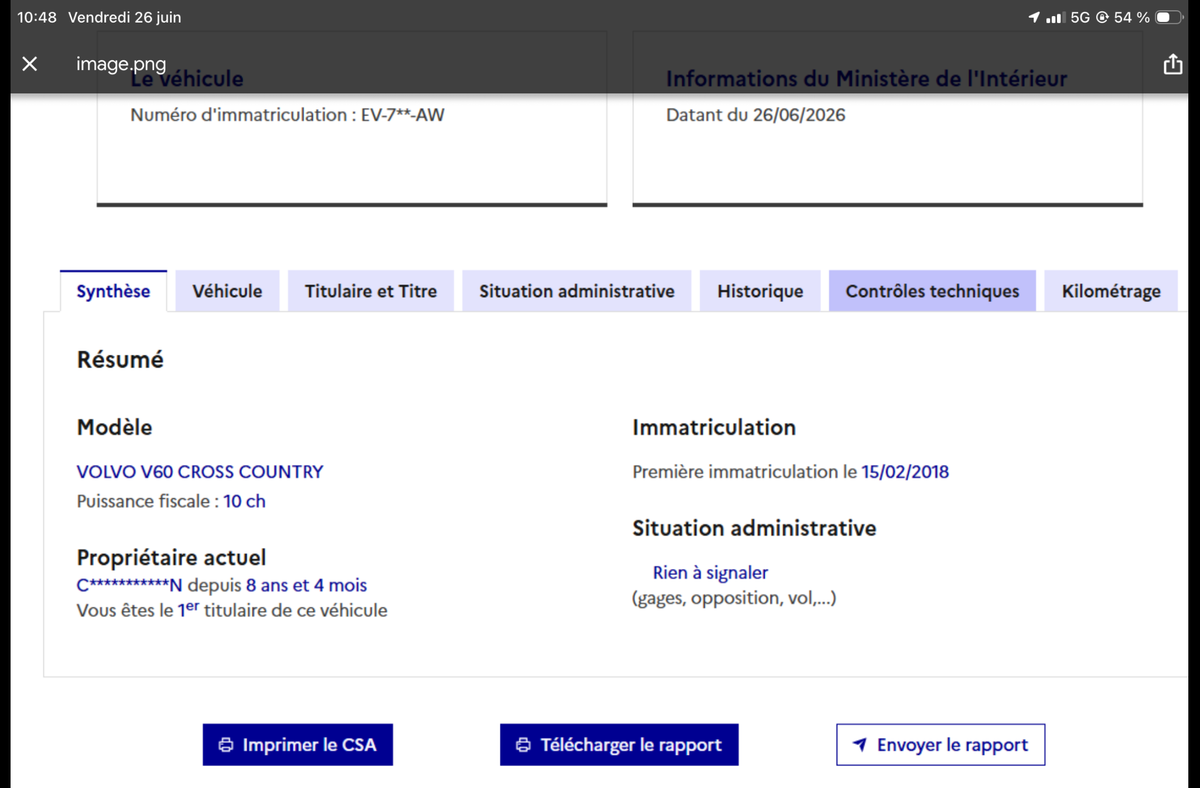Tap the 5G signal indicator
The width and height of the screenshot is (1200, 788).
coord(1080,18)
